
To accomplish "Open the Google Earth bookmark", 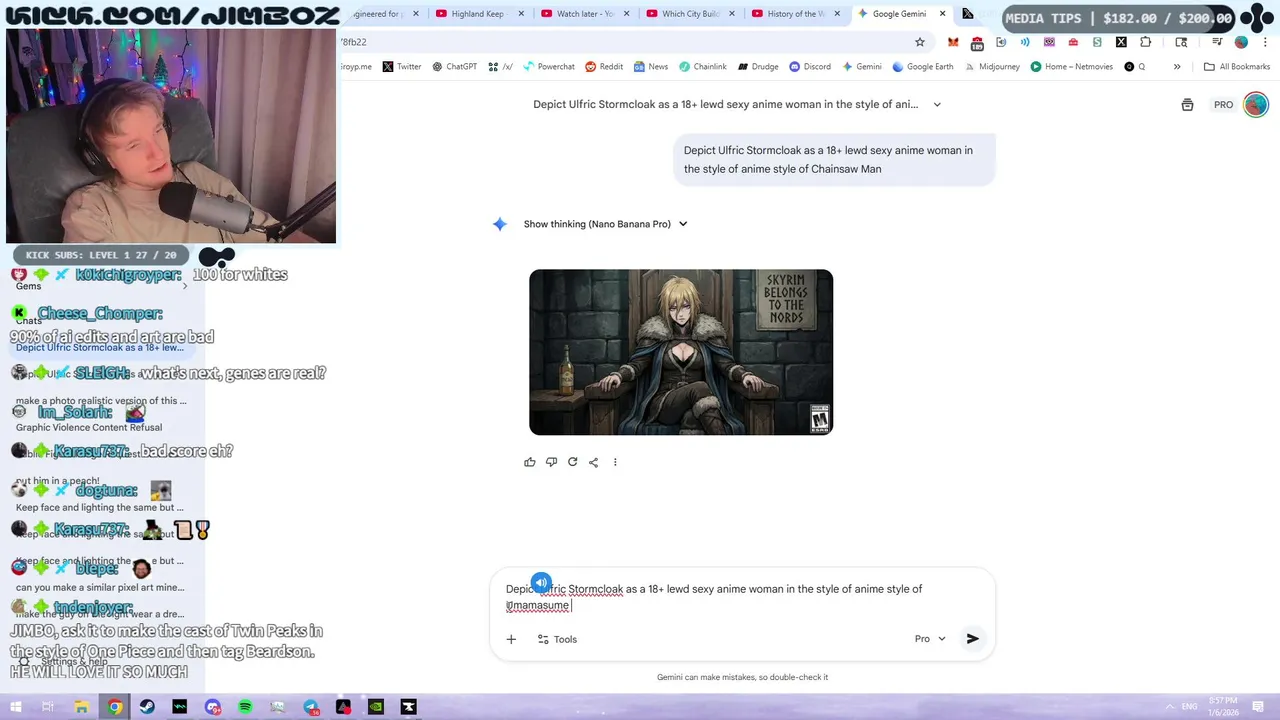I will click(923, 67).
